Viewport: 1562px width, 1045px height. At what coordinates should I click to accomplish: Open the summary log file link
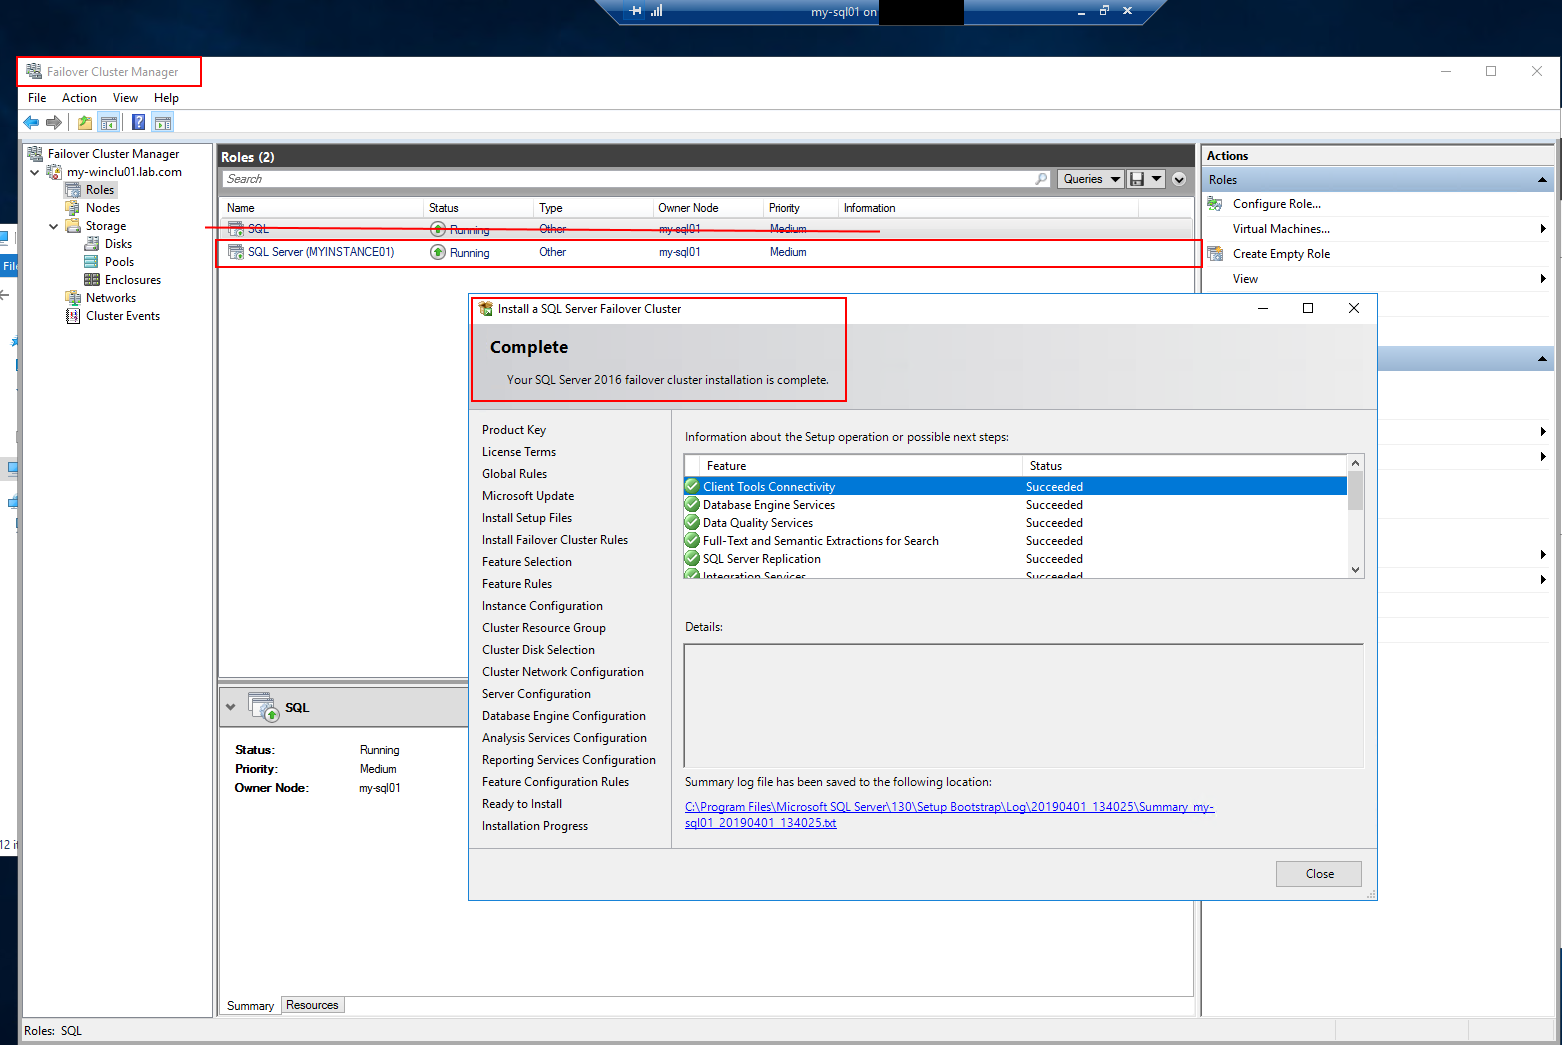pyautogui.click(x=949, y=815)
